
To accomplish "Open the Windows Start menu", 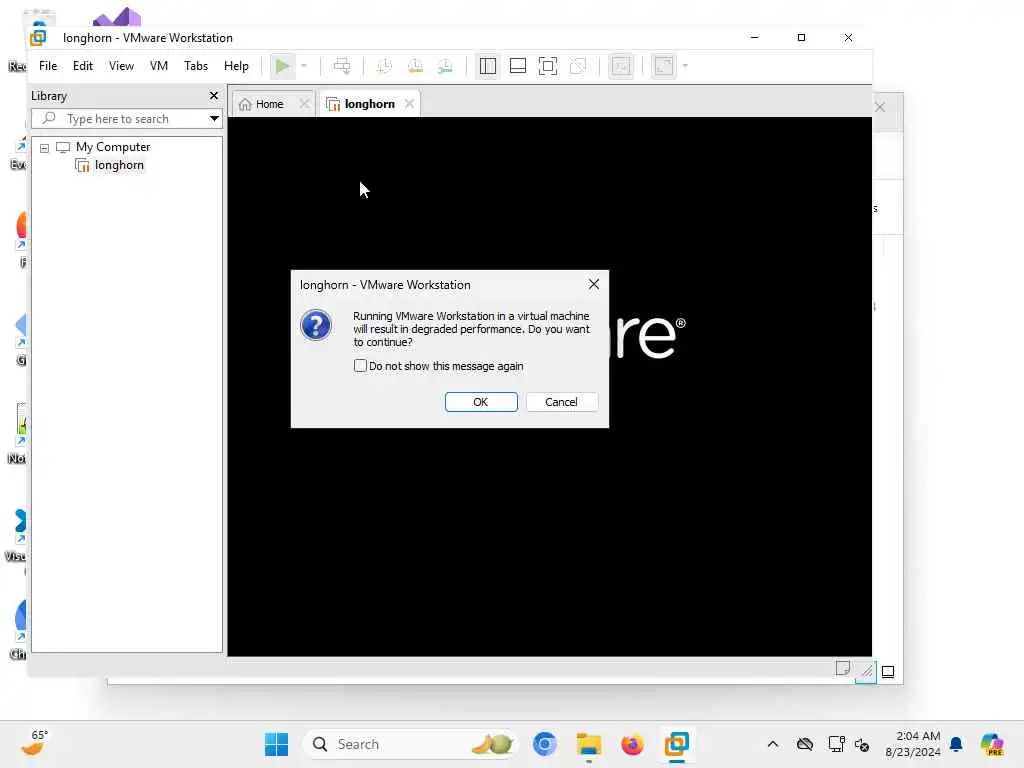I will (x=276, y=744).
